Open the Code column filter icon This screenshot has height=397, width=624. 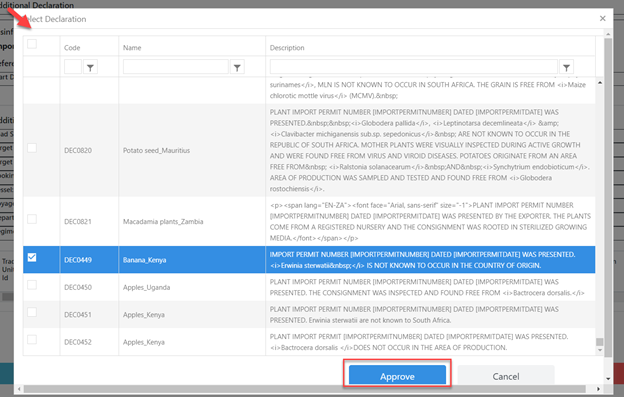(x=90, y=67)
